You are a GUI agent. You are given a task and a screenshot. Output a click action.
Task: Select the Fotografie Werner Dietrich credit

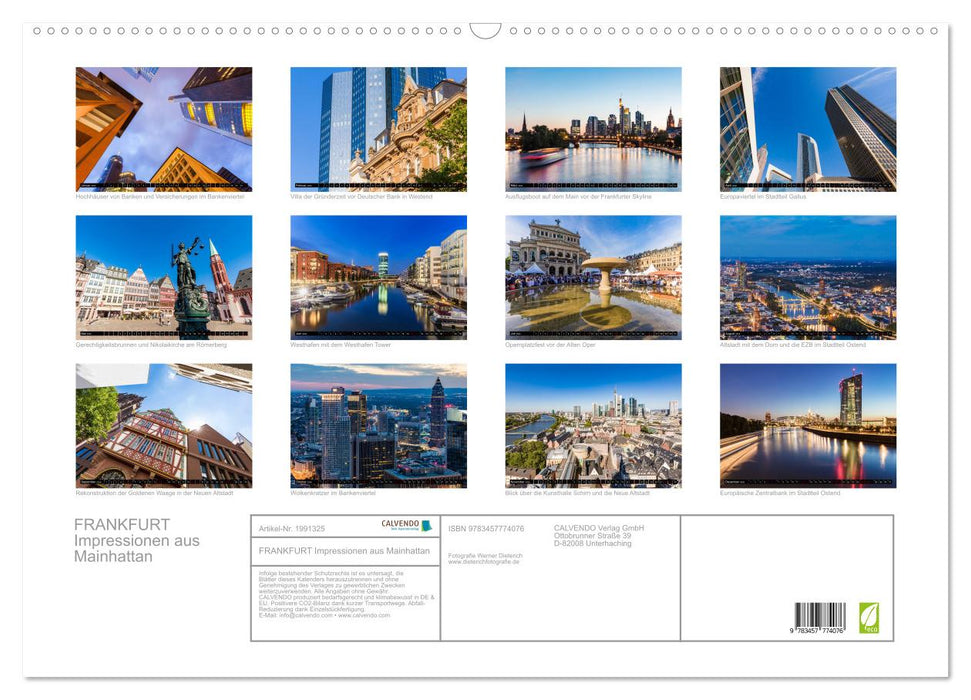(485, 557)
